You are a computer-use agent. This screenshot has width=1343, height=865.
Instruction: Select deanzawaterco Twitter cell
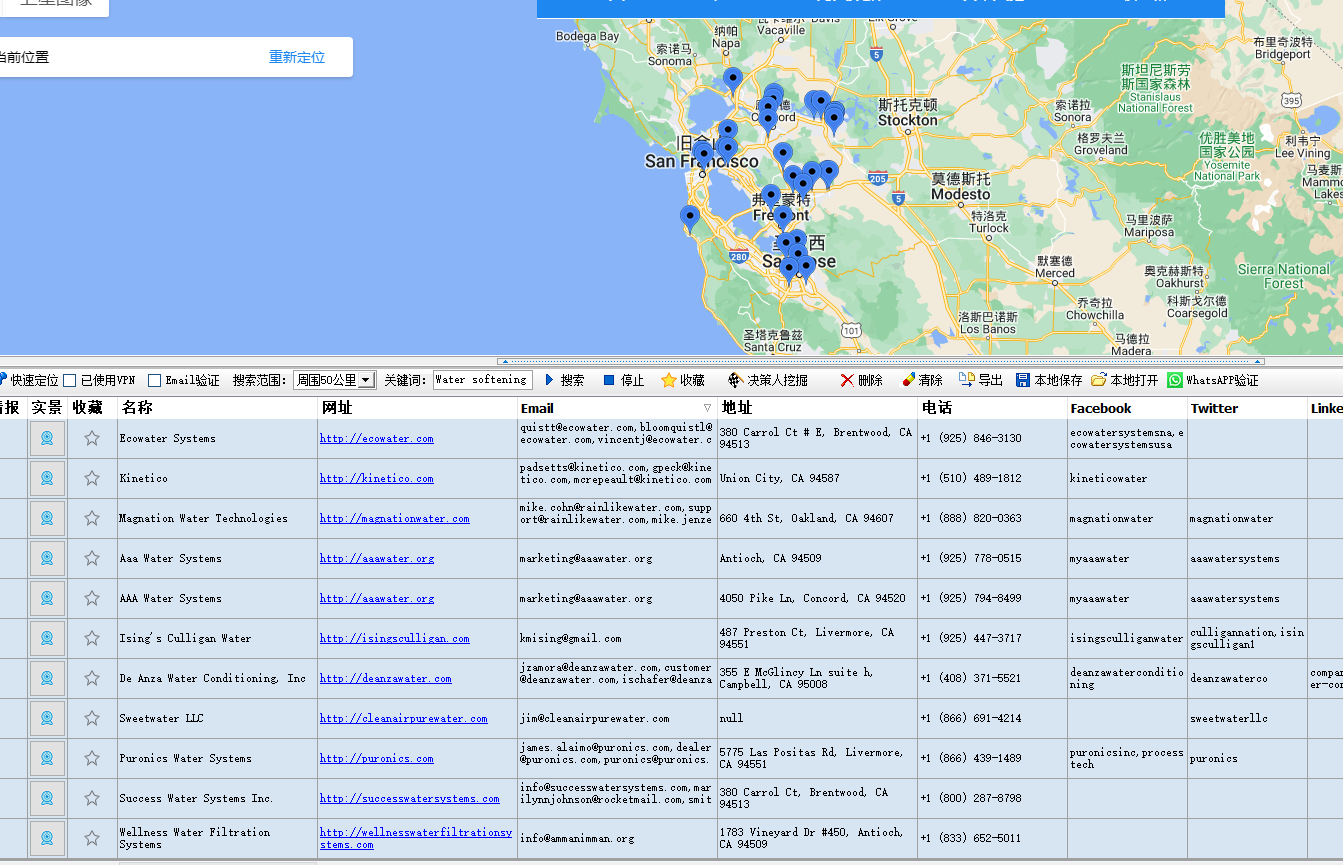coord(1247,678)
